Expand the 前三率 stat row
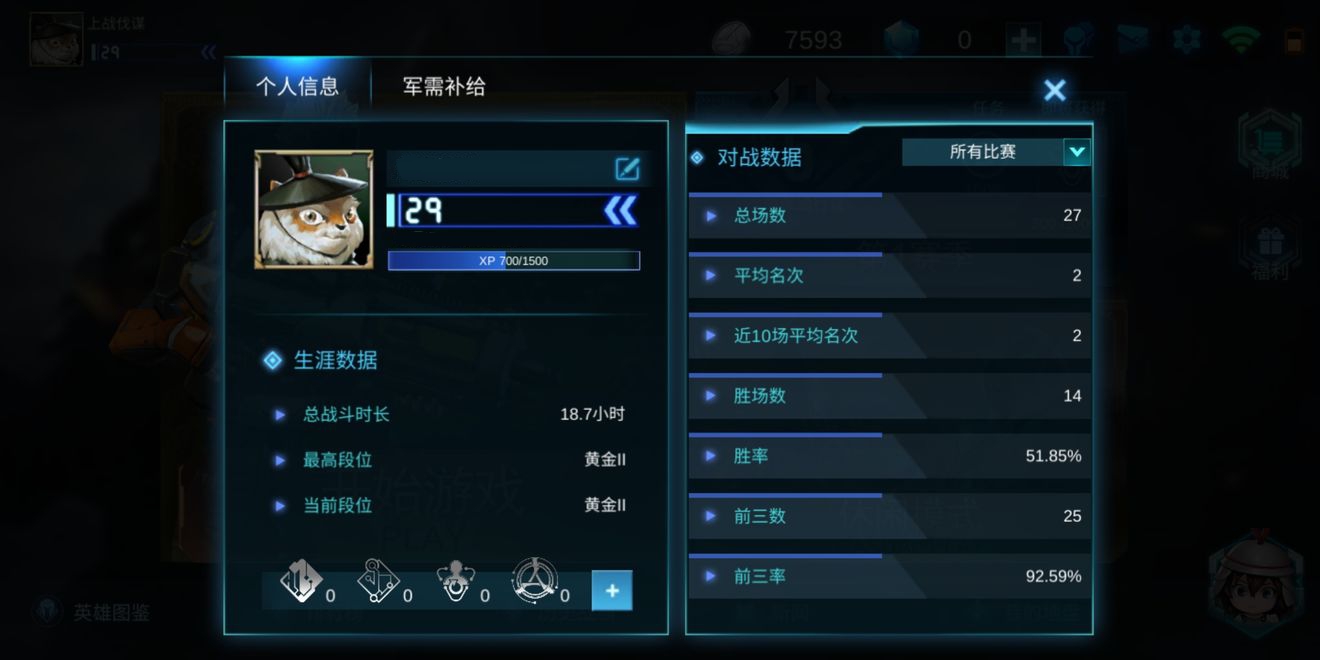 (x=889, y=576)
